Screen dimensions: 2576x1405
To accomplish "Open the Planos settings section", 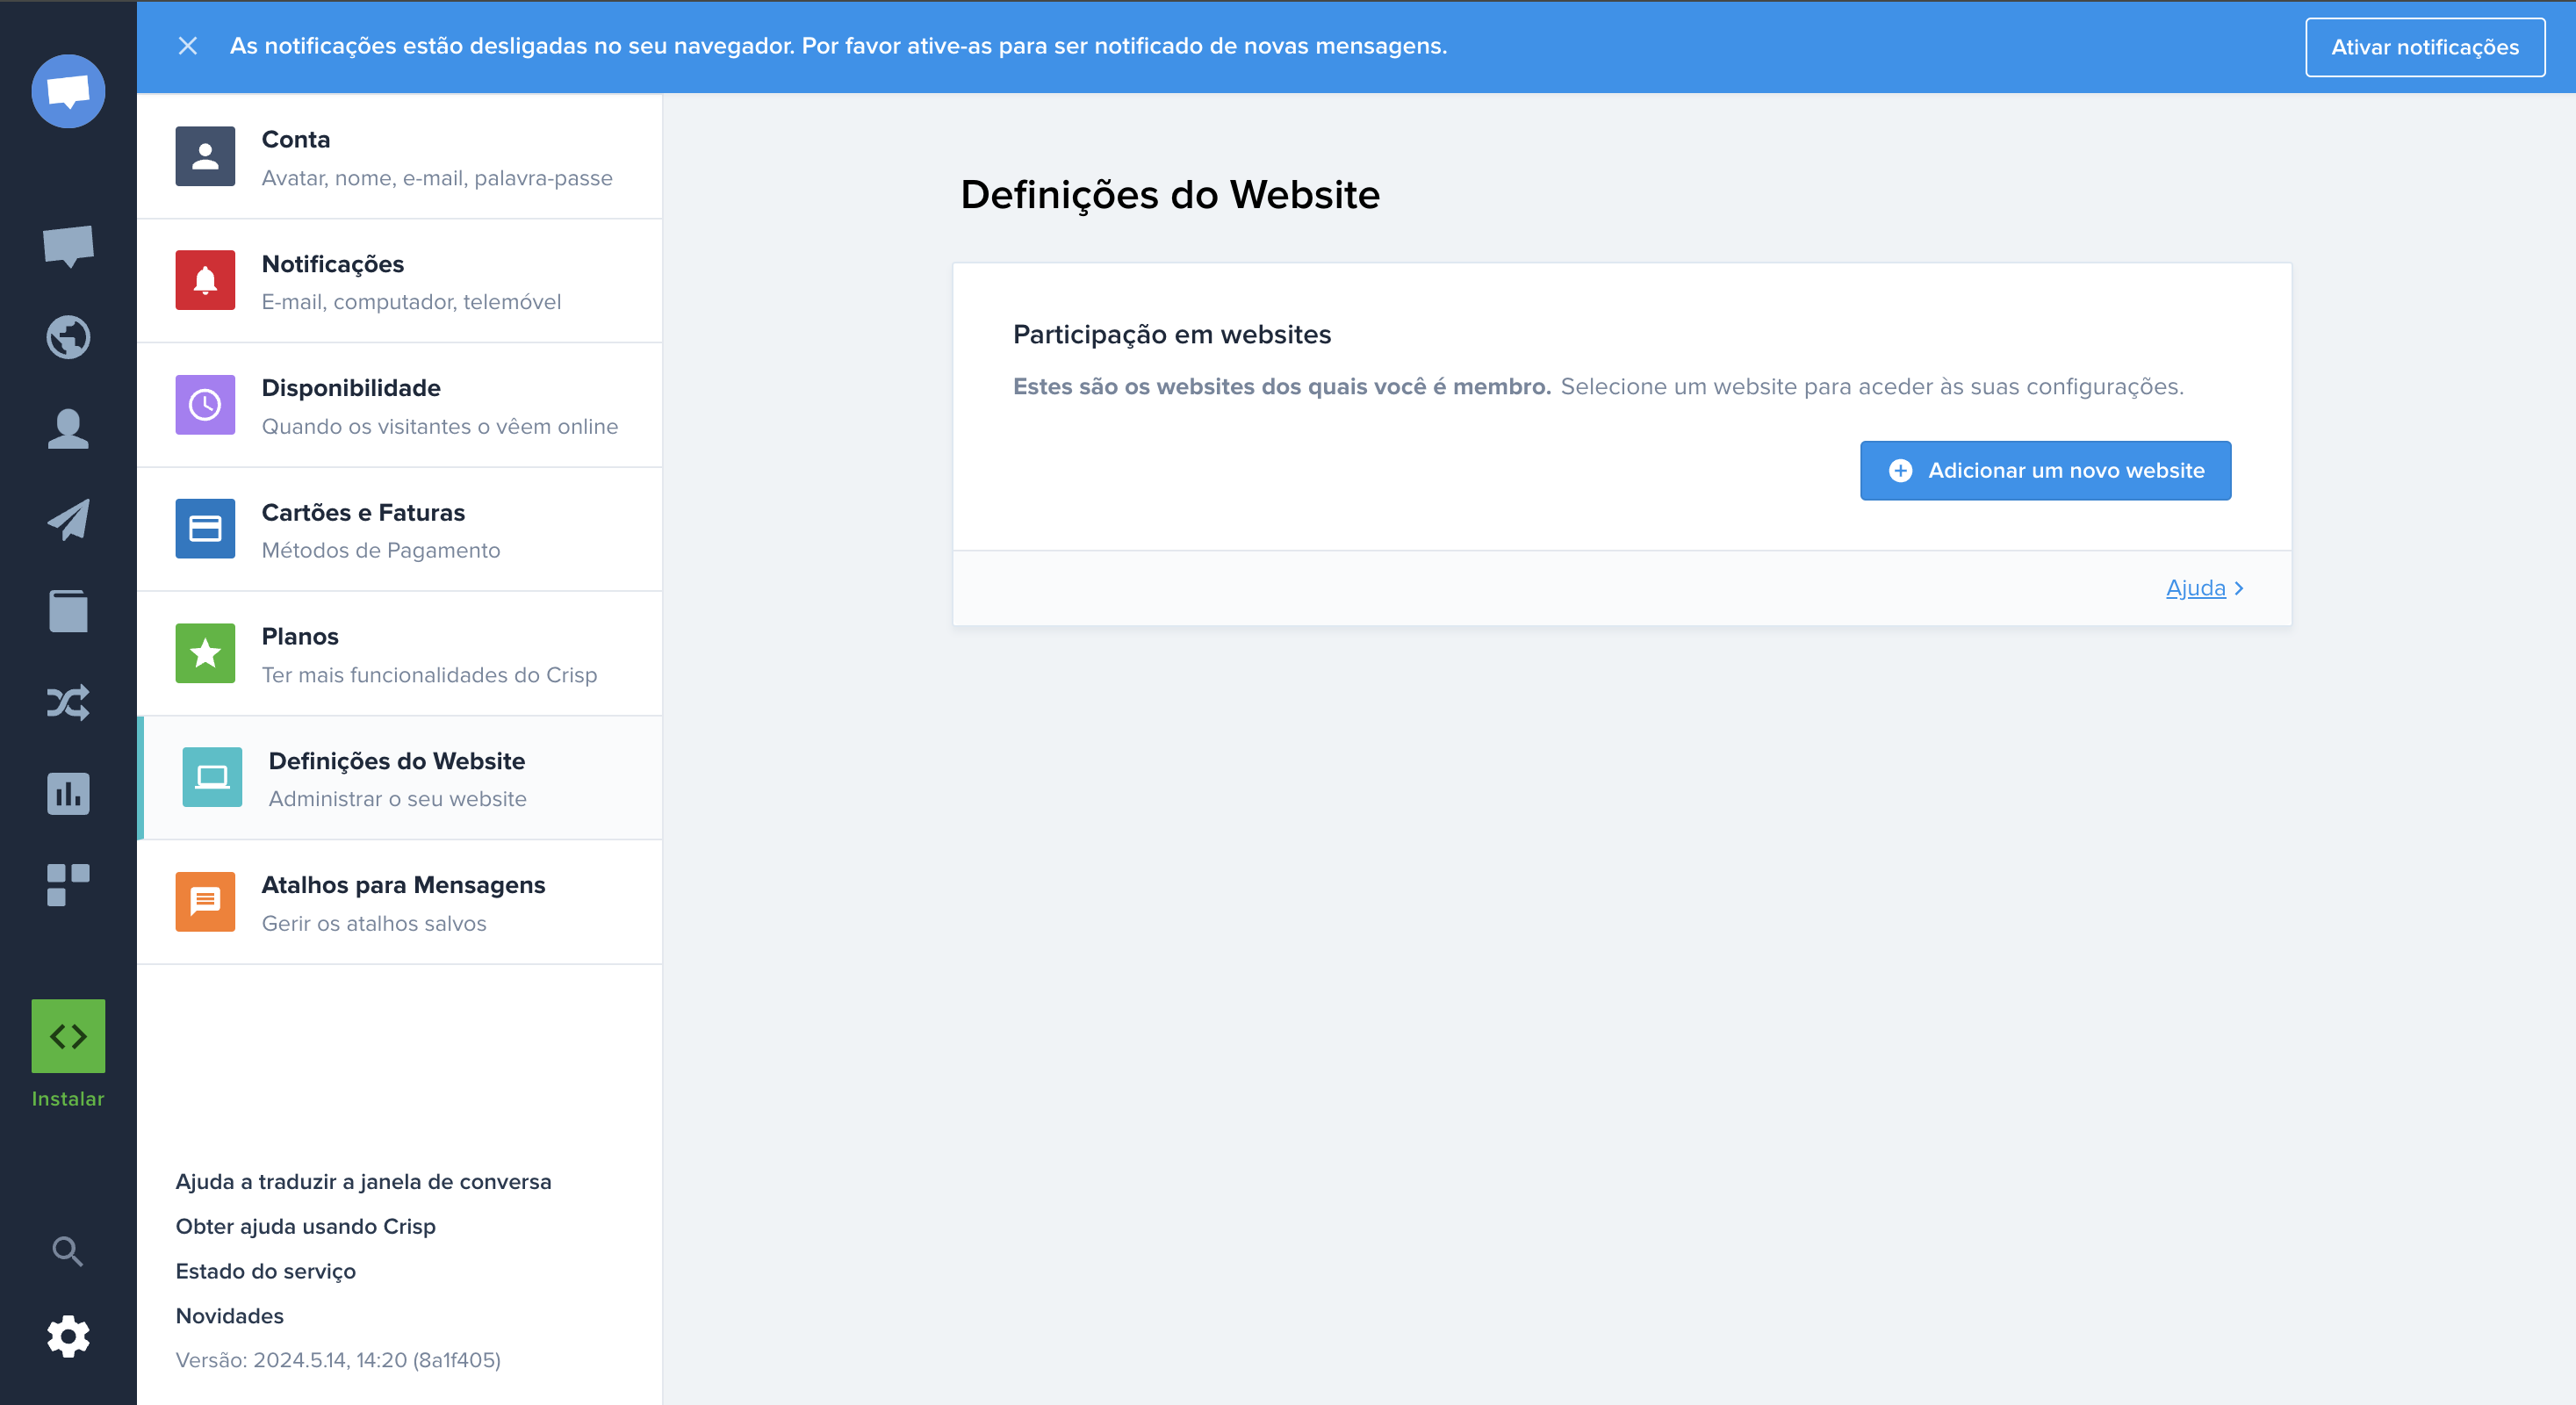I will 399,654.
